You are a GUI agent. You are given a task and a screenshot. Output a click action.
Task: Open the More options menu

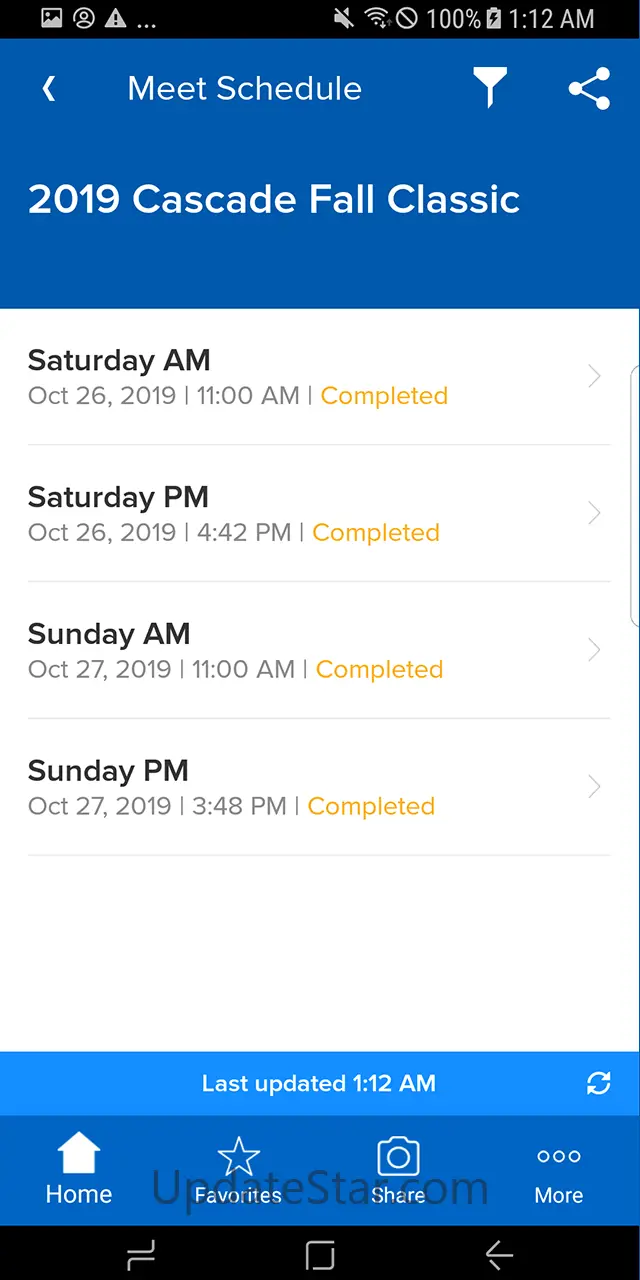[x=558, y=1169]
